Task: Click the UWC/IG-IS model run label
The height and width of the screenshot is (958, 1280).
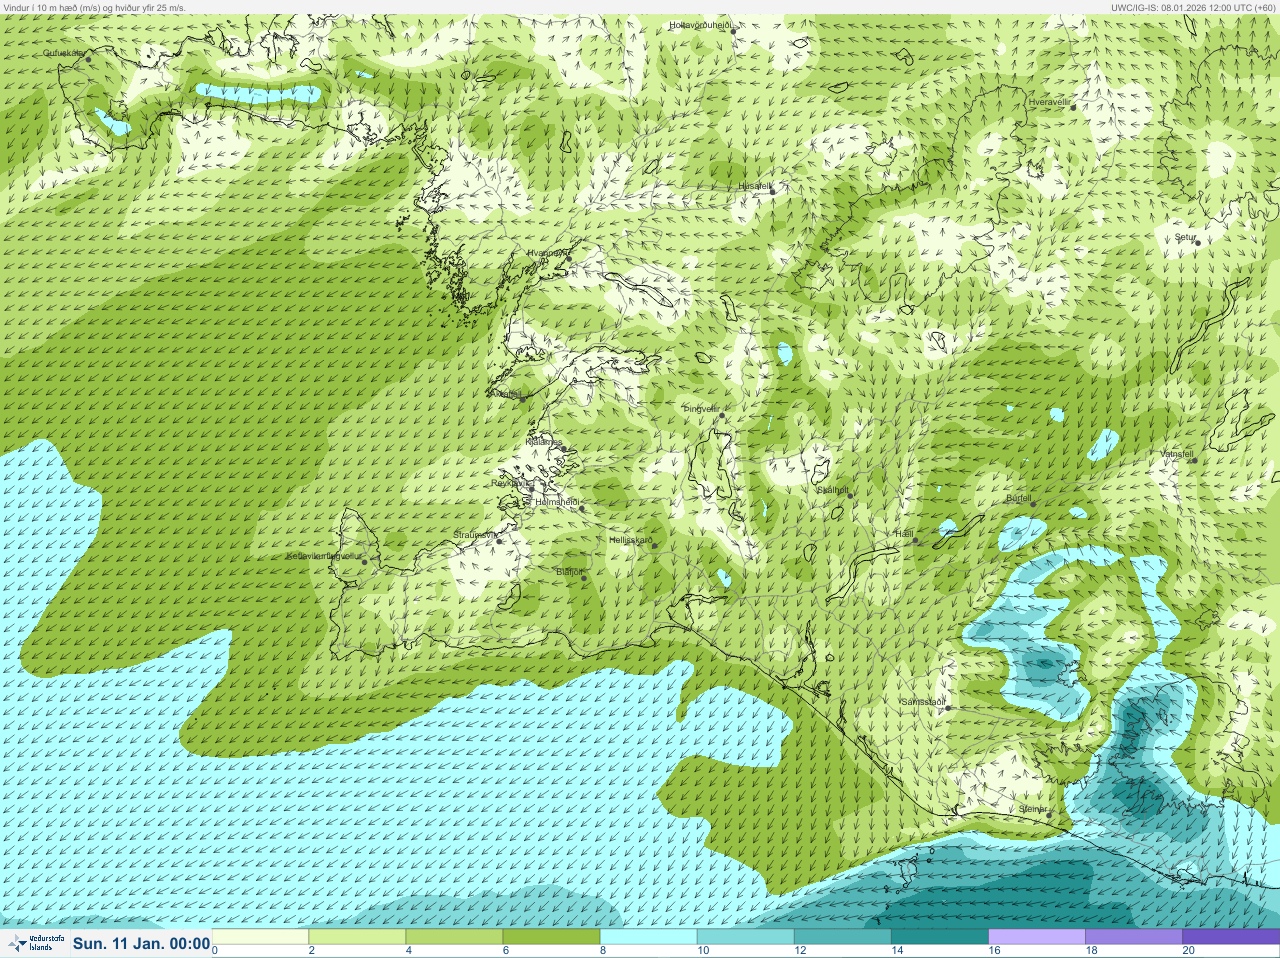Action: tap(1194, 7)
